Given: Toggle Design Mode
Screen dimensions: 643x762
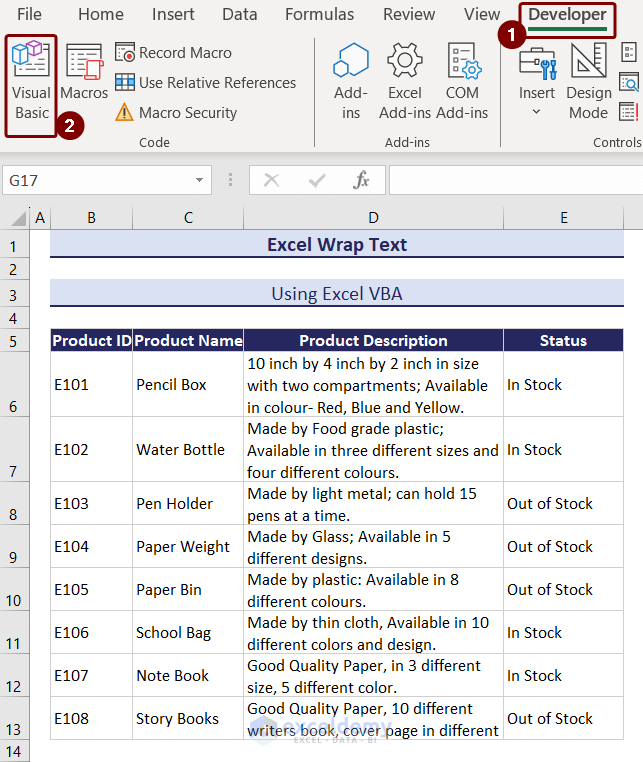Looking at the screenshot, I should click(x=589, y=81).
